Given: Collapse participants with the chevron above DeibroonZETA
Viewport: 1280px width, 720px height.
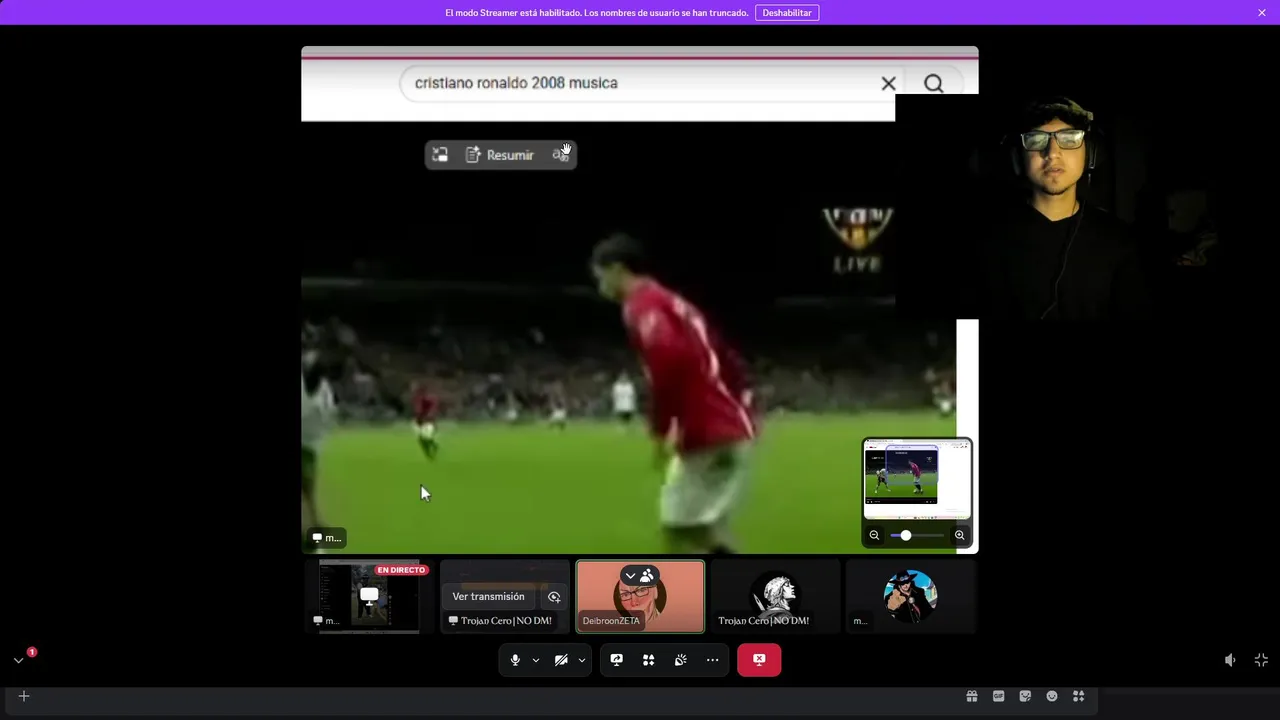Looking at the screenshot, I should 631,576.
